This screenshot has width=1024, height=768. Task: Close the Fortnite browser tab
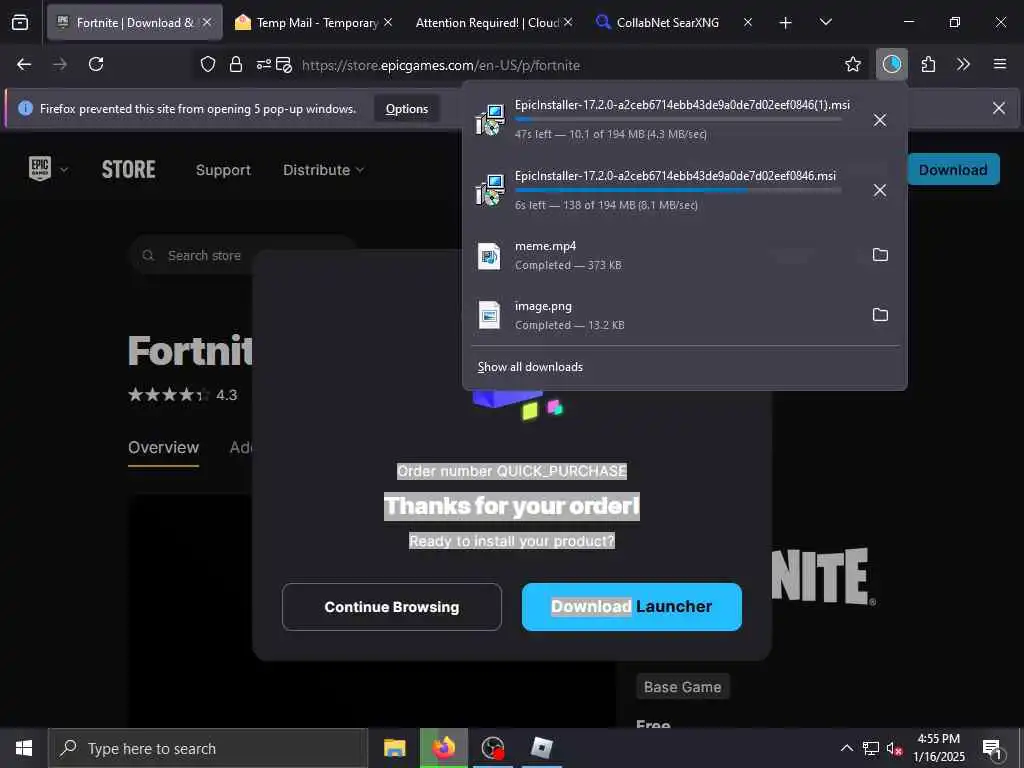[207, 22]
